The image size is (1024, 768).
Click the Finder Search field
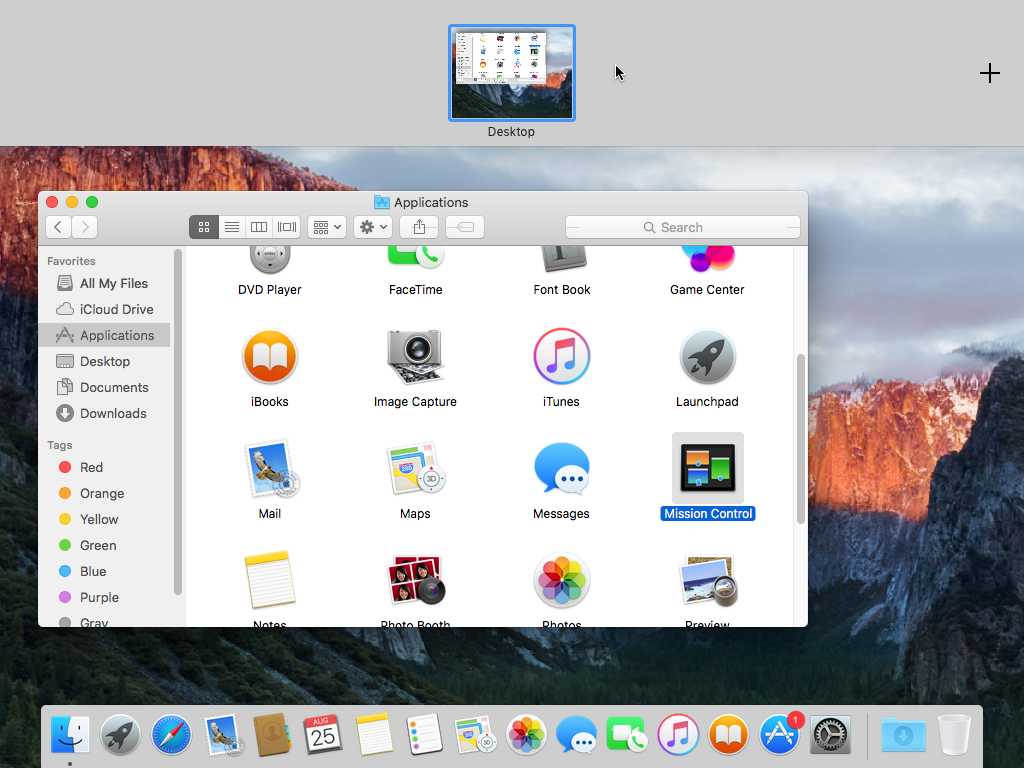(x=682, y=227)
